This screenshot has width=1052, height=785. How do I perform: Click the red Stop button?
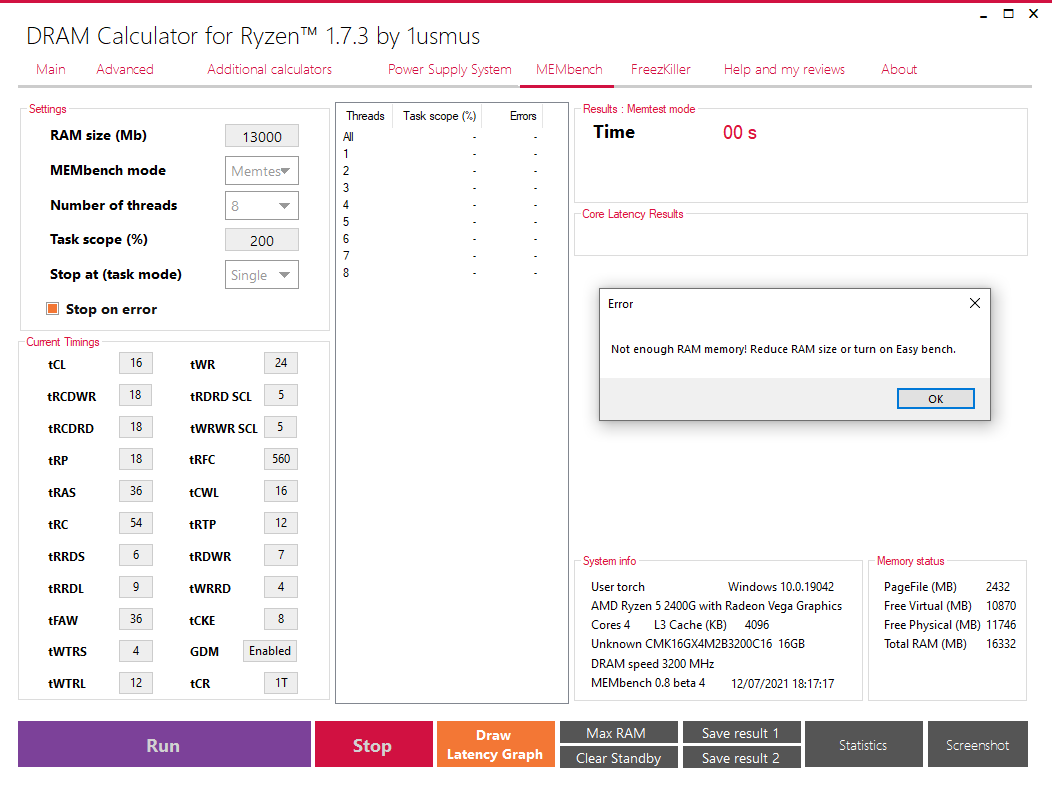coord(373,745)
